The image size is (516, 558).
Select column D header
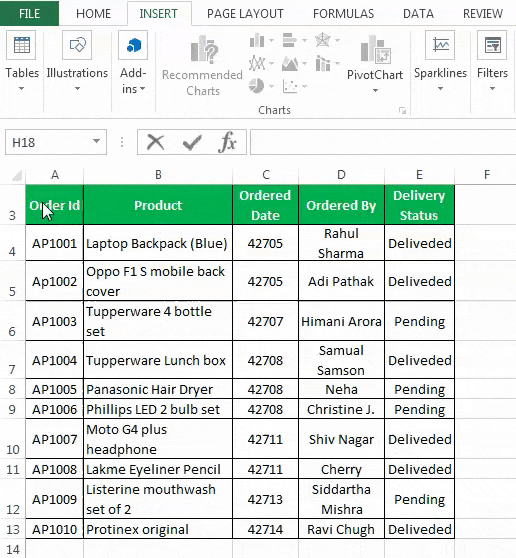point(341,175)
